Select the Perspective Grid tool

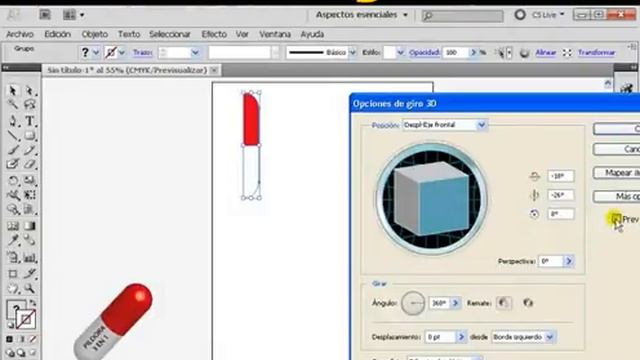[29, 209]
